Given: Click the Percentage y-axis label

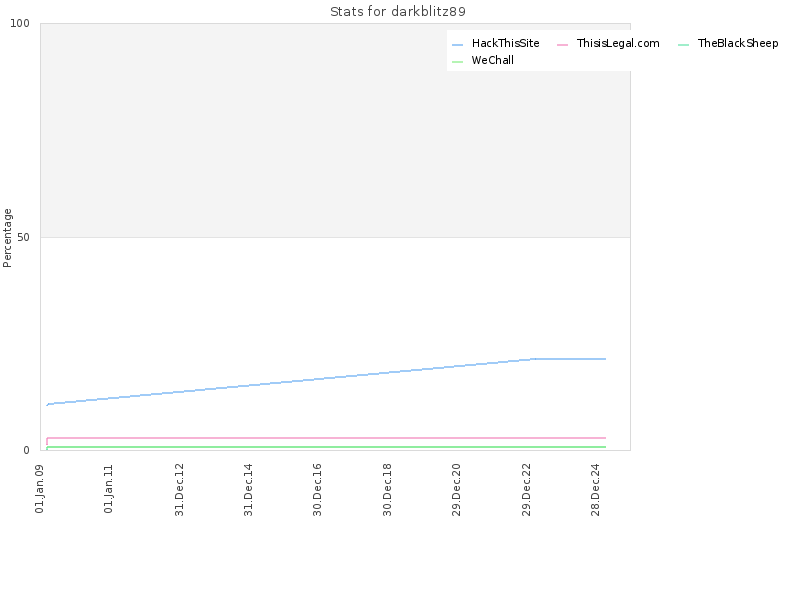Looking at the screenshot, I should click(x=7, y=238).
